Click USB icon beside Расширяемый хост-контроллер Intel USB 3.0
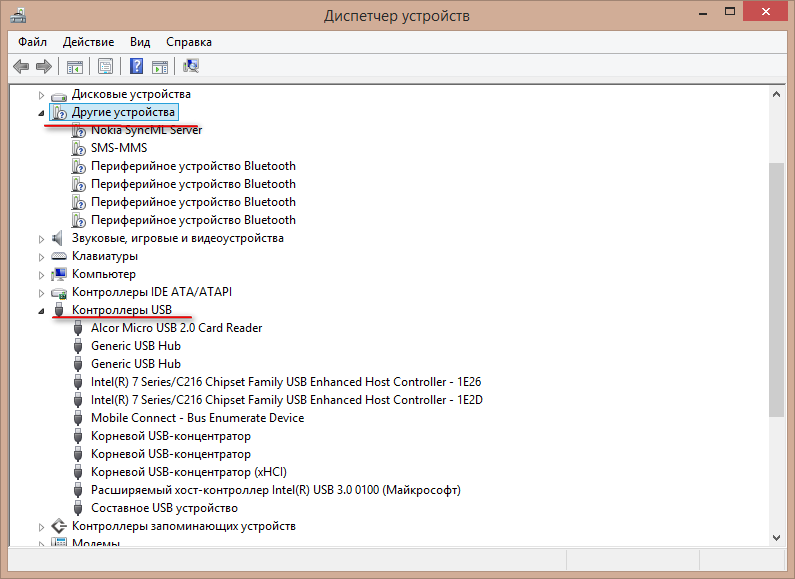 [x=78, y=490]
